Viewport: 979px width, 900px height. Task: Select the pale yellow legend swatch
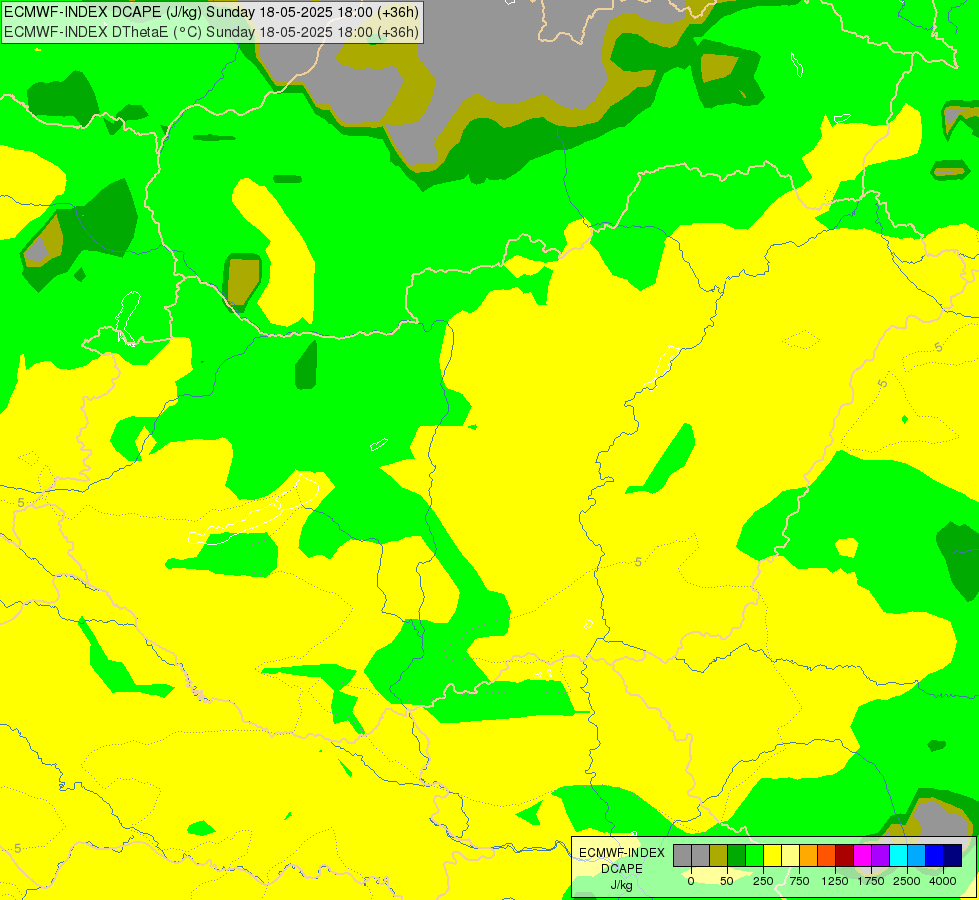point(790,855)
